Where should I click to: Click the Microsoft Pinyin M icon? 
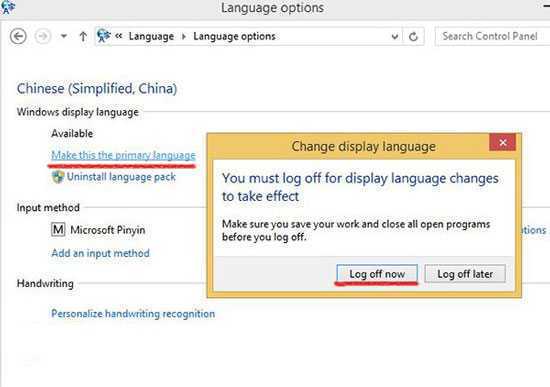pos(58,230)
